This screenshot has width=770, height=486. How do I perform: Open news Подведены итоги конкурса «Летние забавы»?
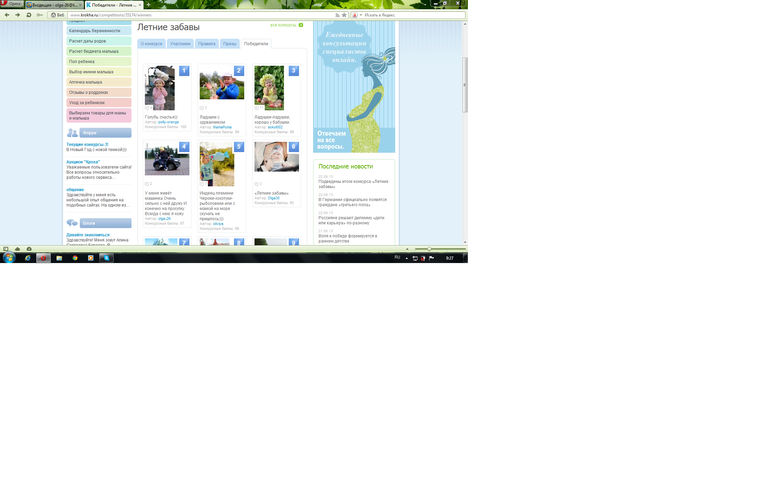click(x=353, y=184)
